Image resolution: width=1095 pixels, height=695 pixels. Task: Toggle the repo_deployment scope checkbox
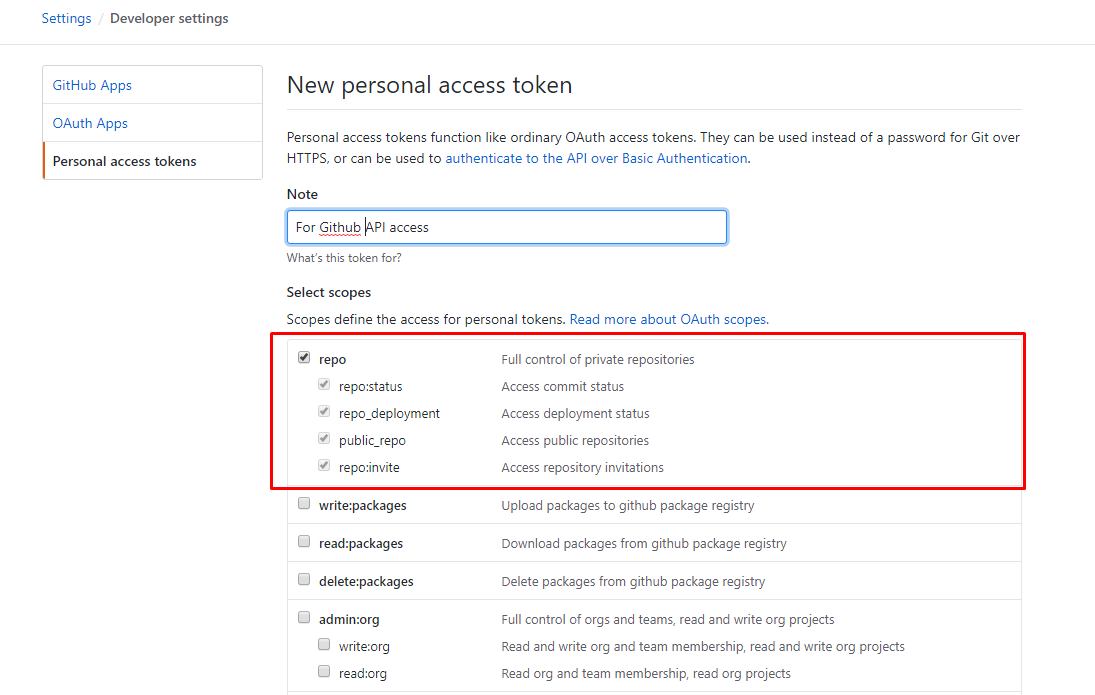[324, 412]
